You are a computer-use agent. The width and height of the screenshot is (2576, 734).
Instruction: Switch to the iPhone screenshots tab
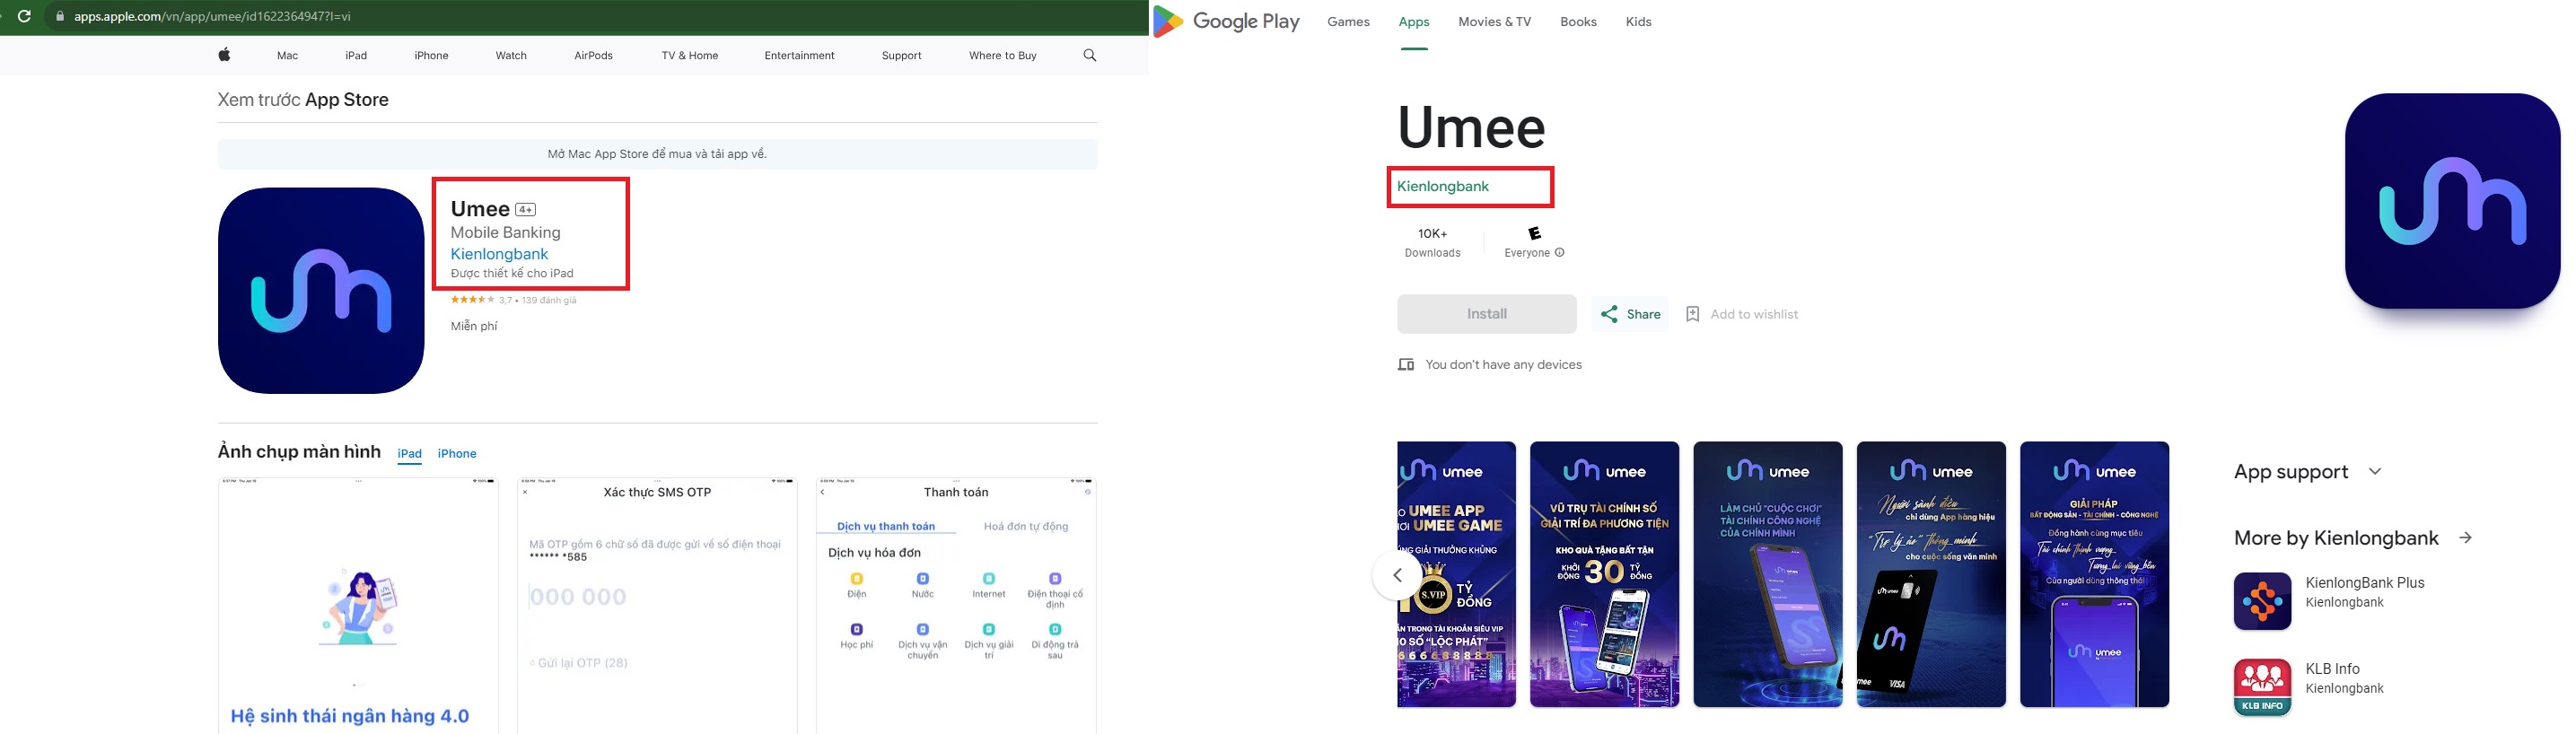[457, 453]
